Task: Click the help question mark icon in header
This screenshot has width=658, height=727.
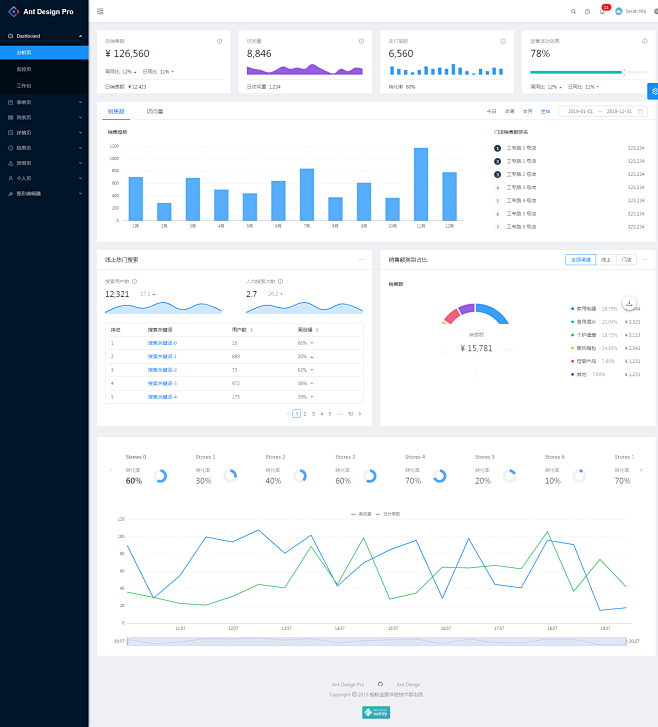Action: click(587, 11)
